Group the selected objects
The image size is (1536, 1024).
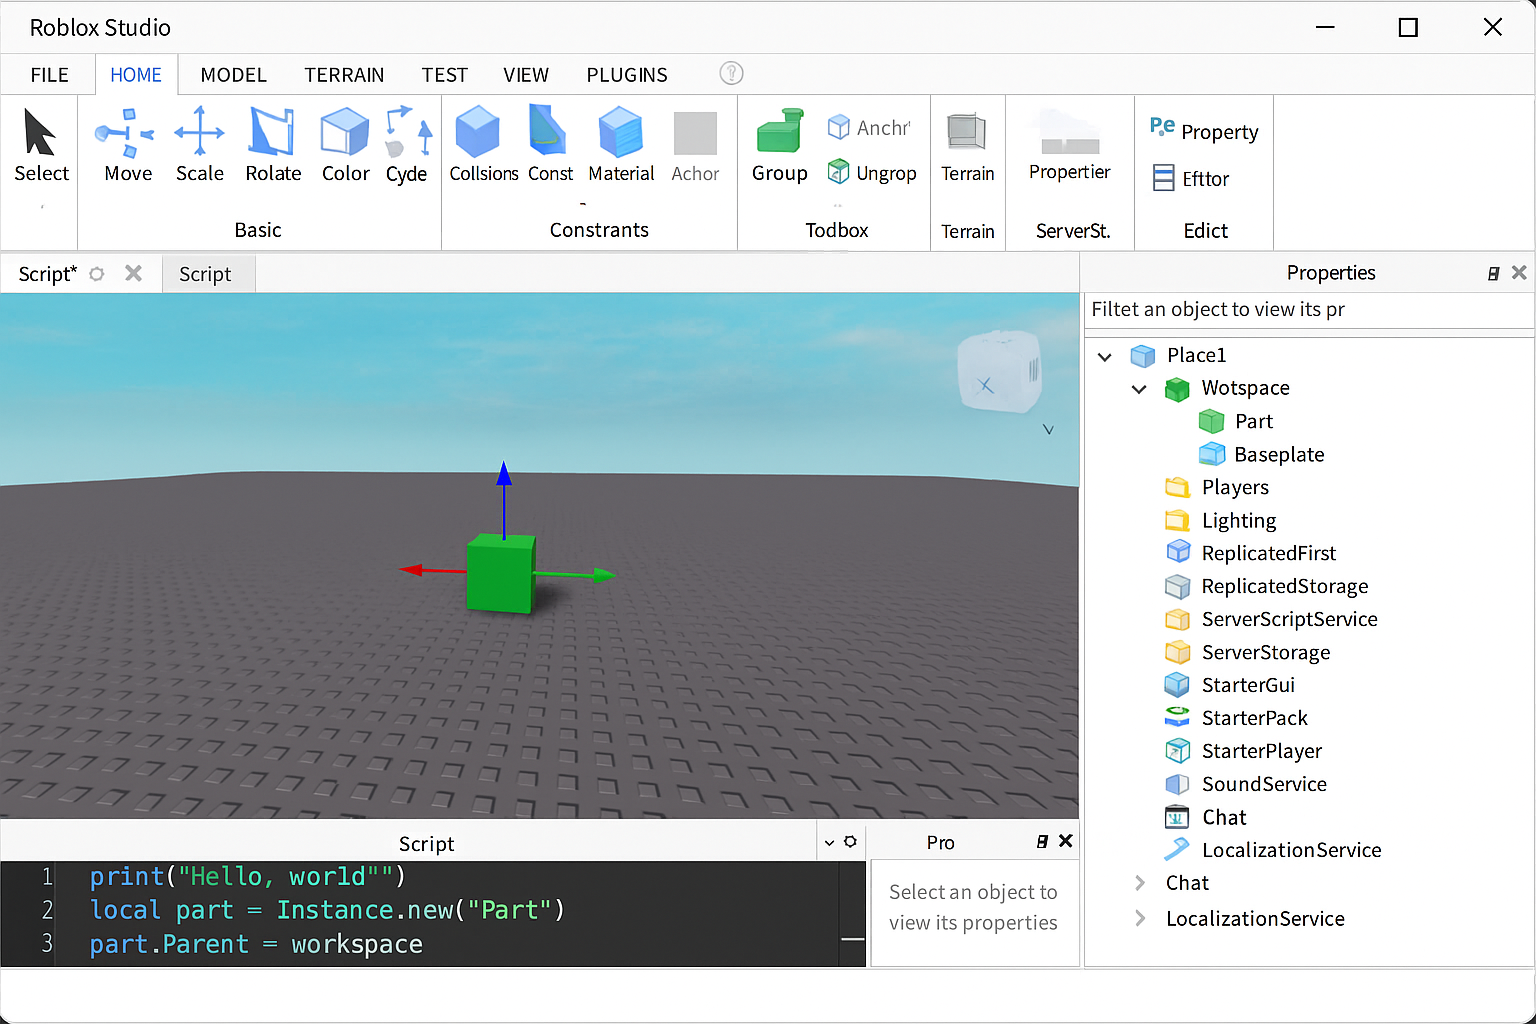coord(779,146)
